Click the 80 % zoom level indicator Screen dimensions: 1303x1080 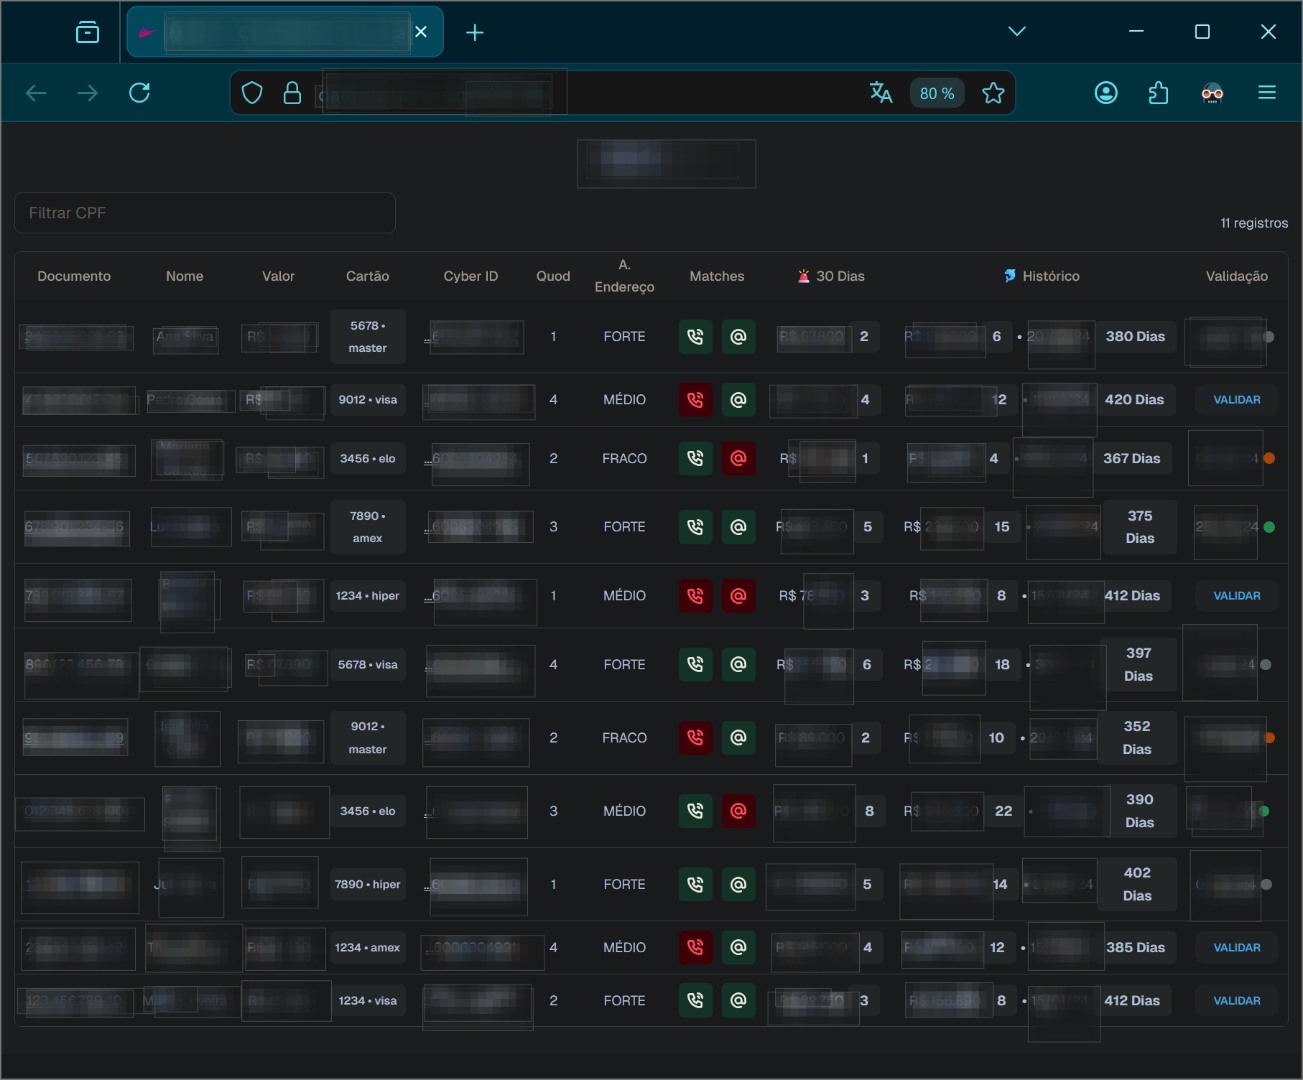pyautogui.click(x=937, y=93)
